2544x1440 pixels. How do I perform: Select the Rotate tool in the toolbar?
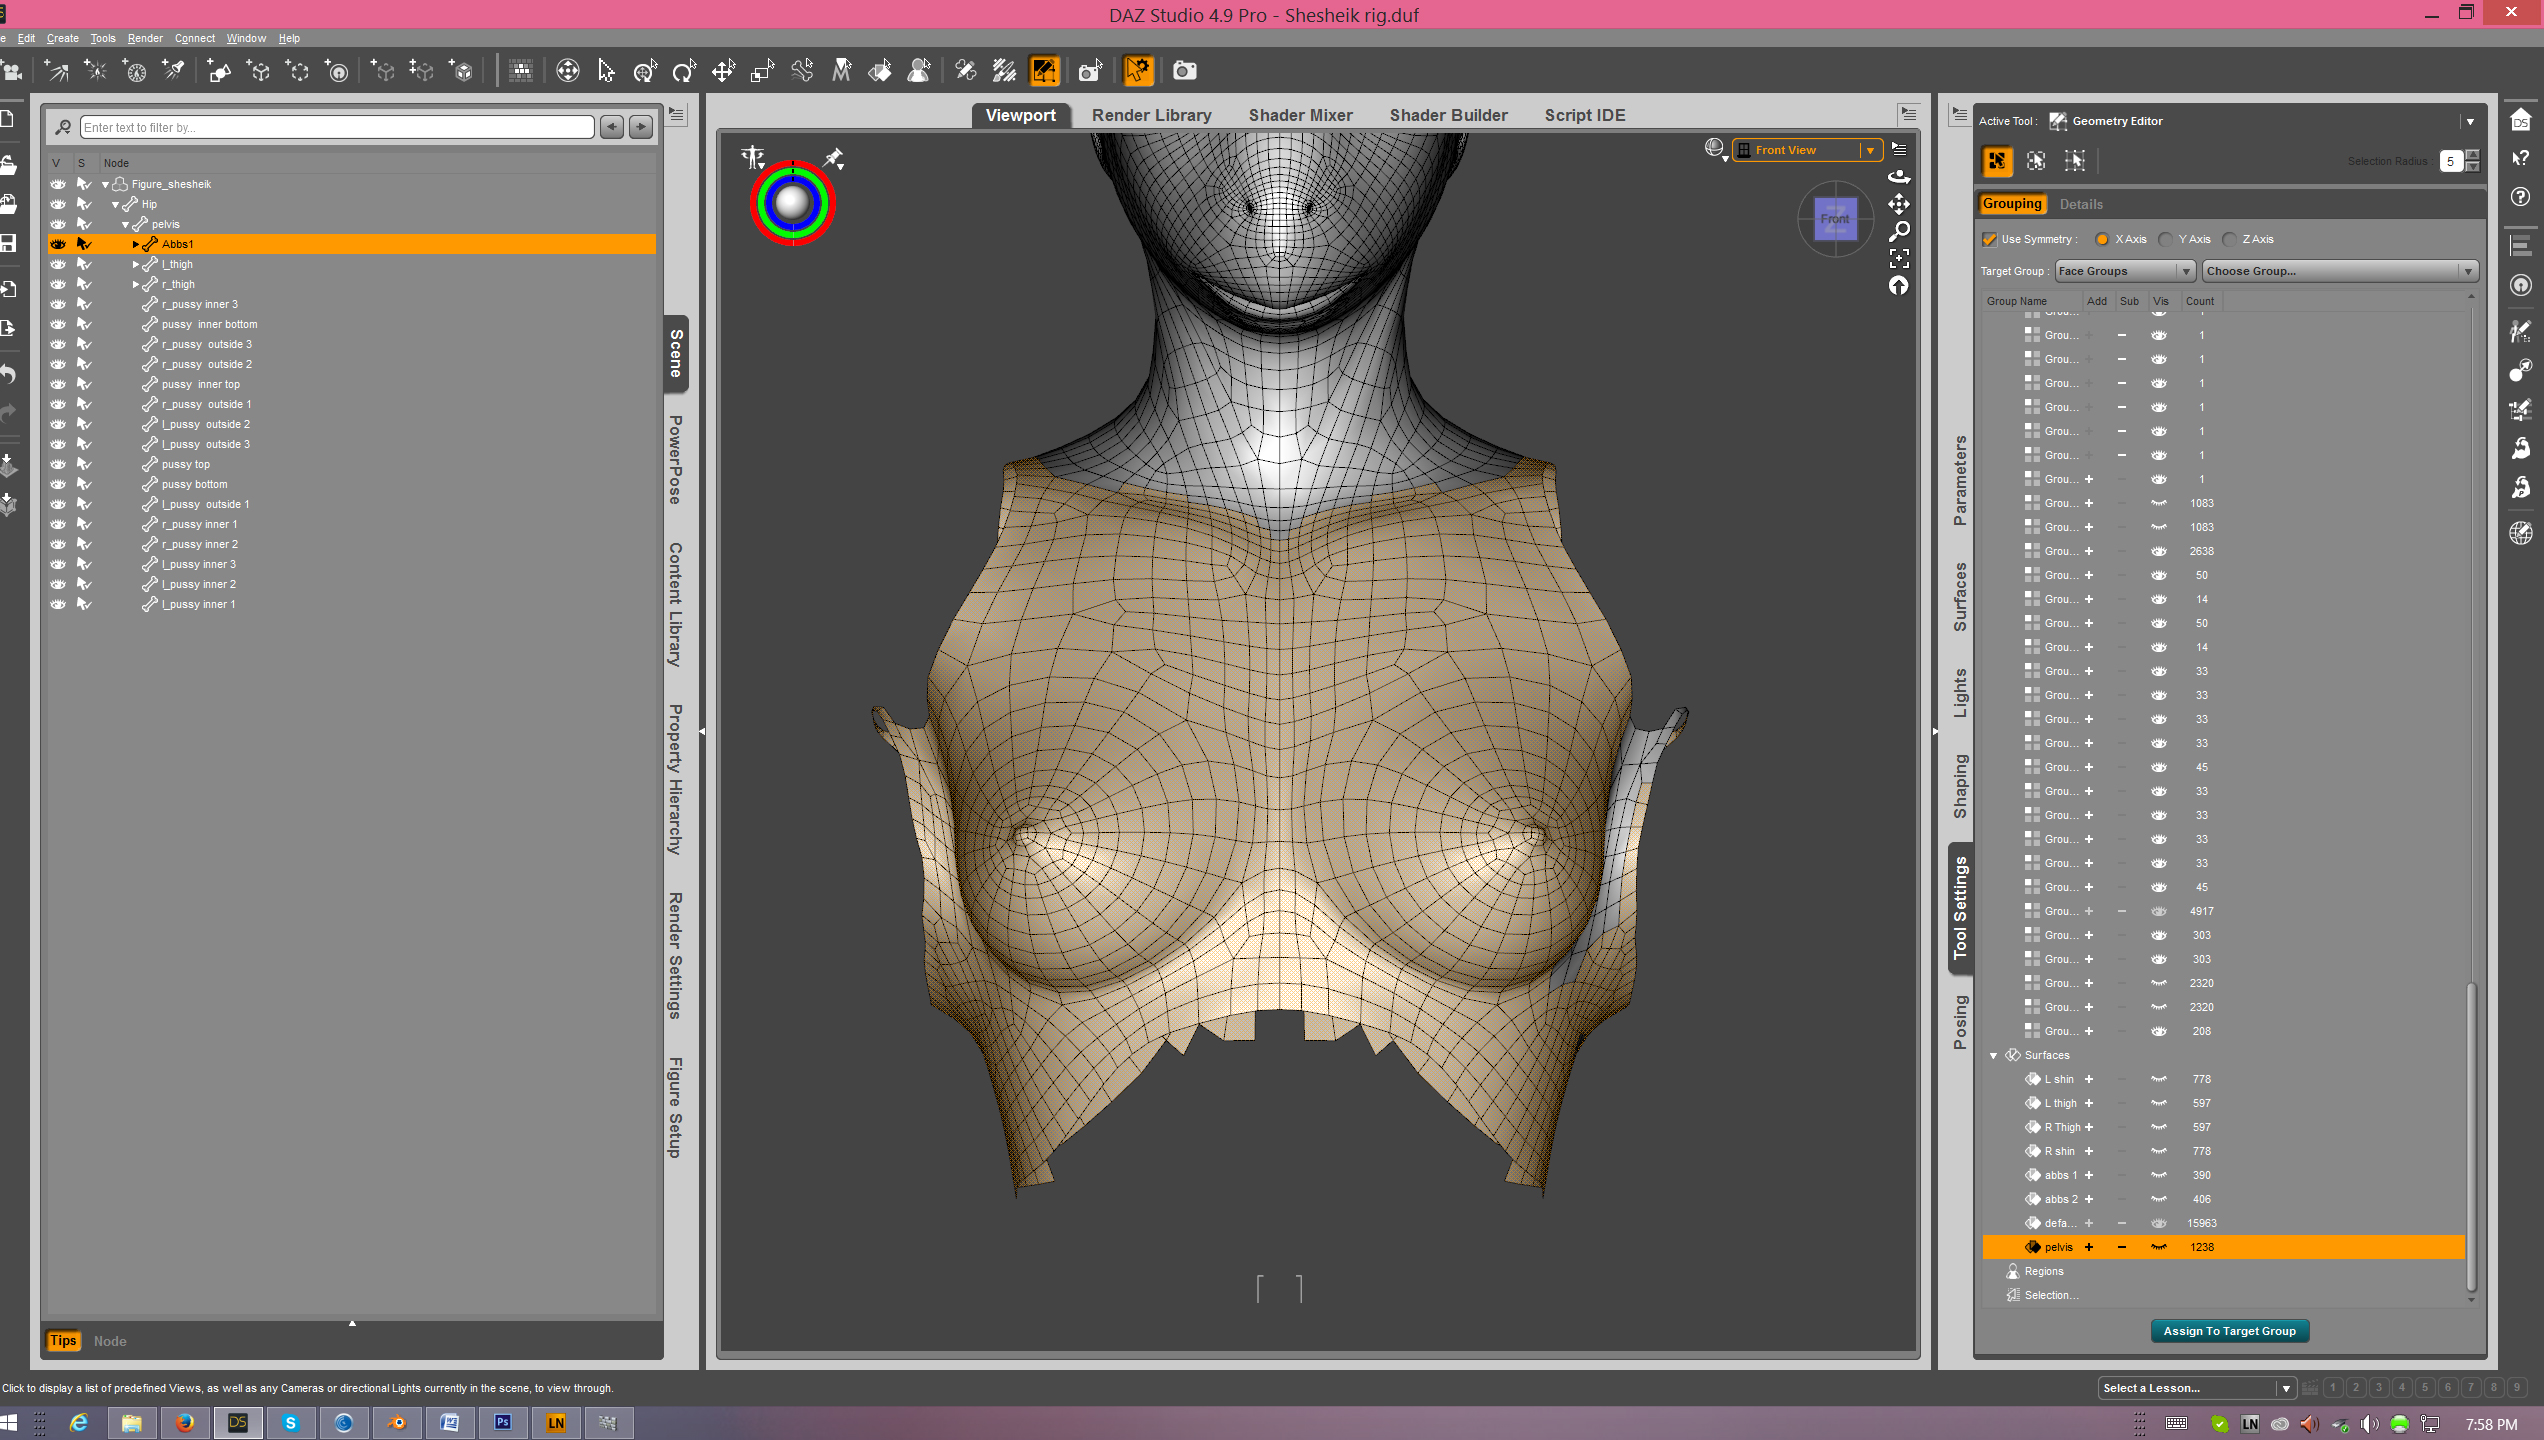(684, 71)
